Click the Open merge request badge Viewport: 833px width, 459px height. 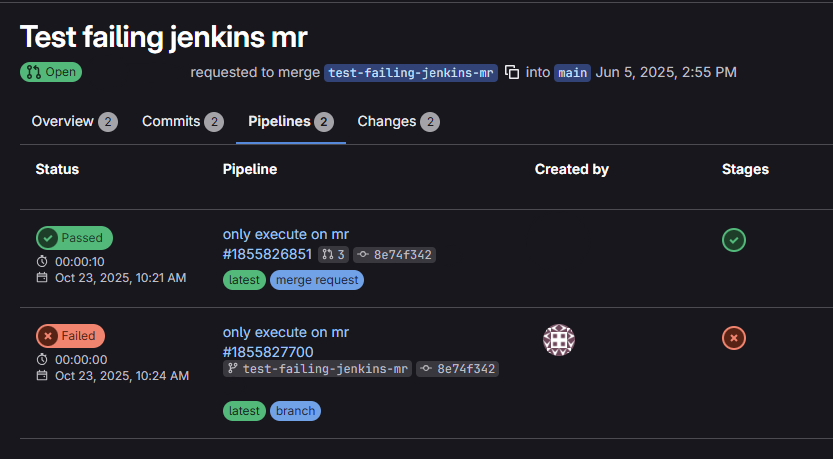point(51,72)
